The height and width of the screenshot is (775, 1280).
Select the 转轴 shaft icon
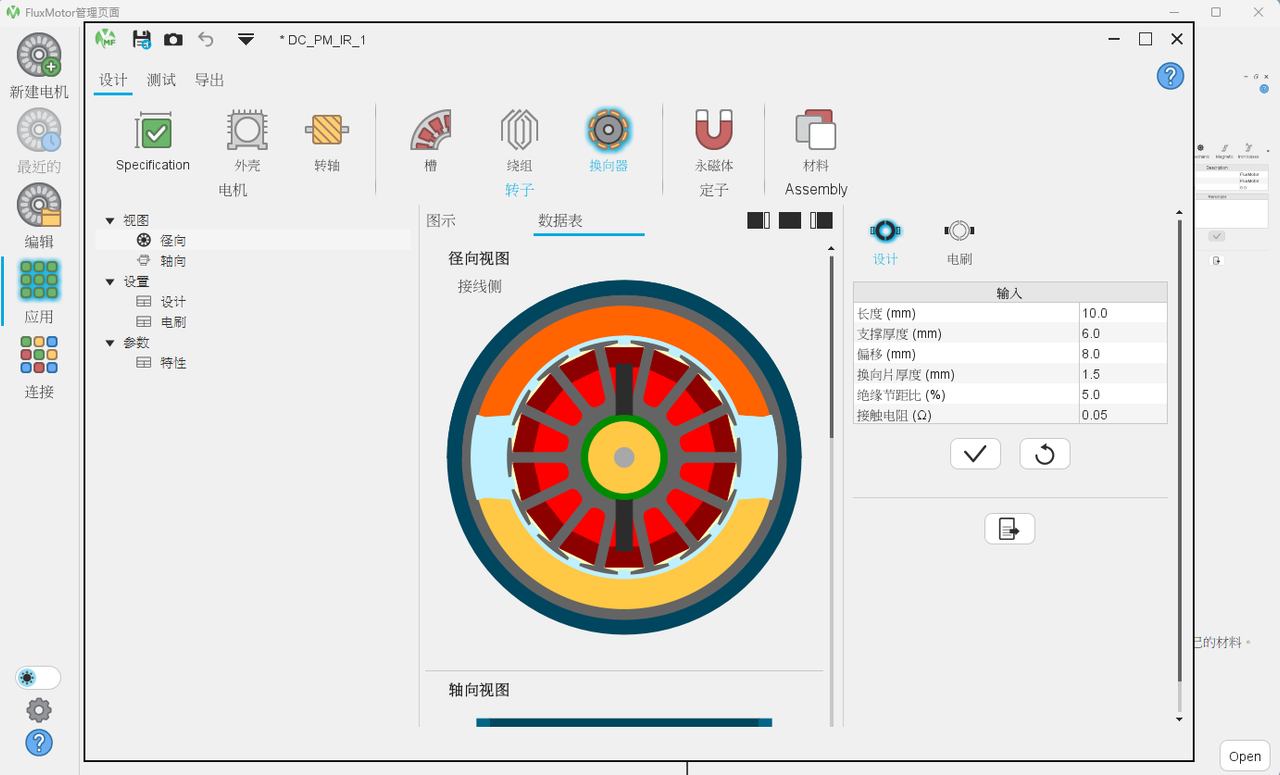pos(327,130)
